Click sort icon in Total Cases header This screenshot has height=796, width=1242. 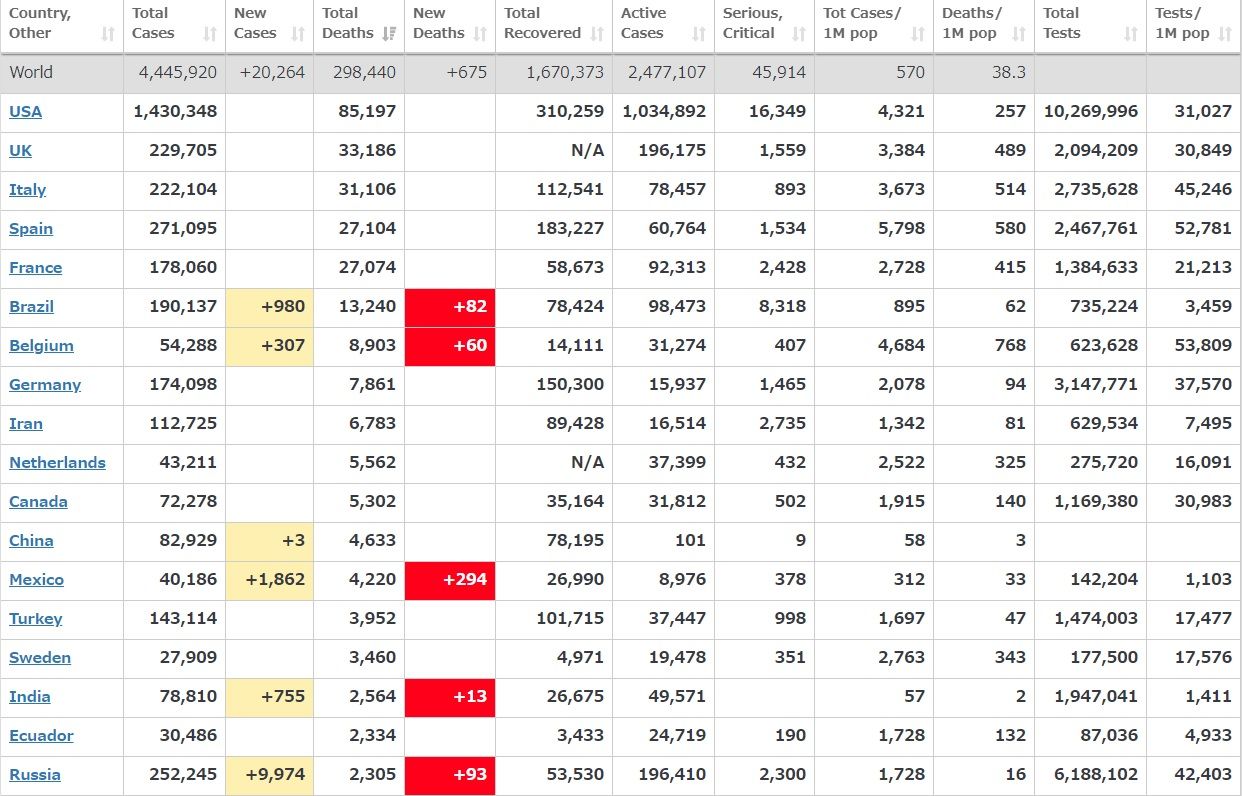210,34
